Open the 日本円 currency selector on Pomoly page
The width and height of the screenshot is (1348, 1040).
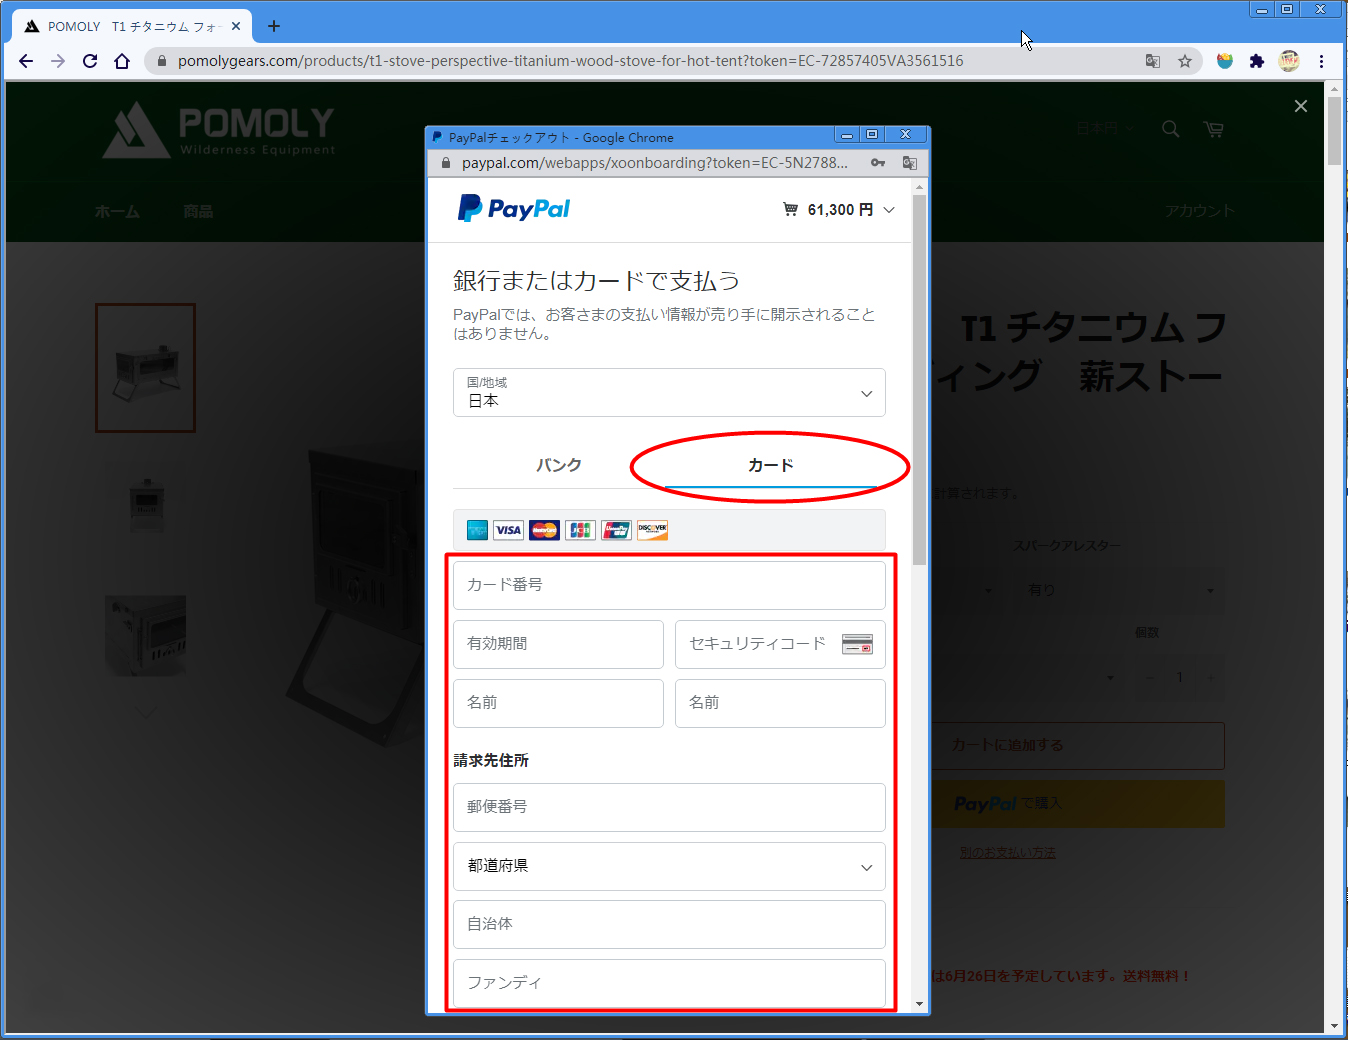pos(1104,128)
